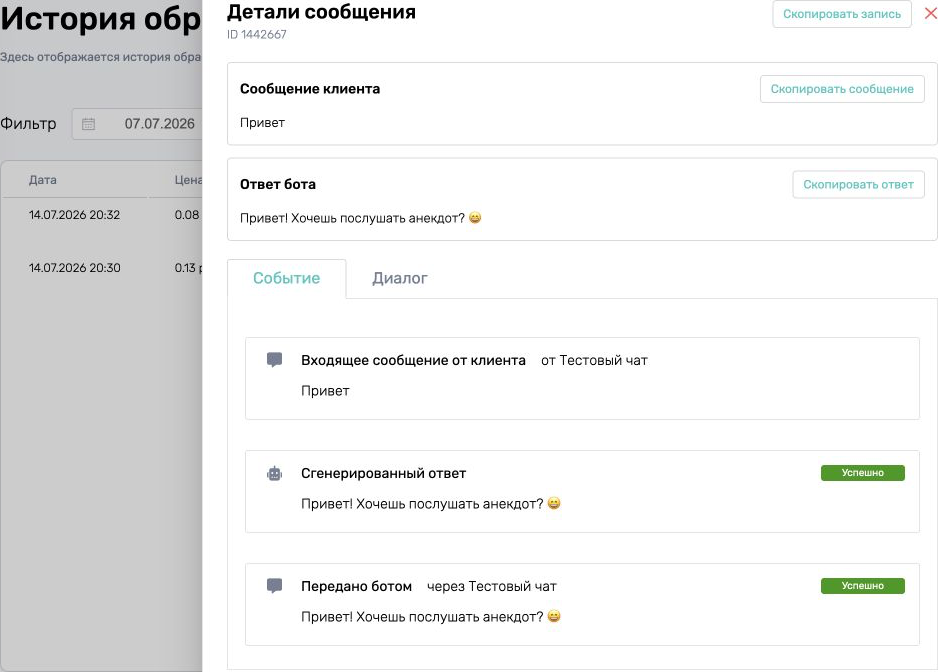Click the calendar icon in the Фильтр date field
Viewport: 938px width, 672px height.
[x=89, y=124]
